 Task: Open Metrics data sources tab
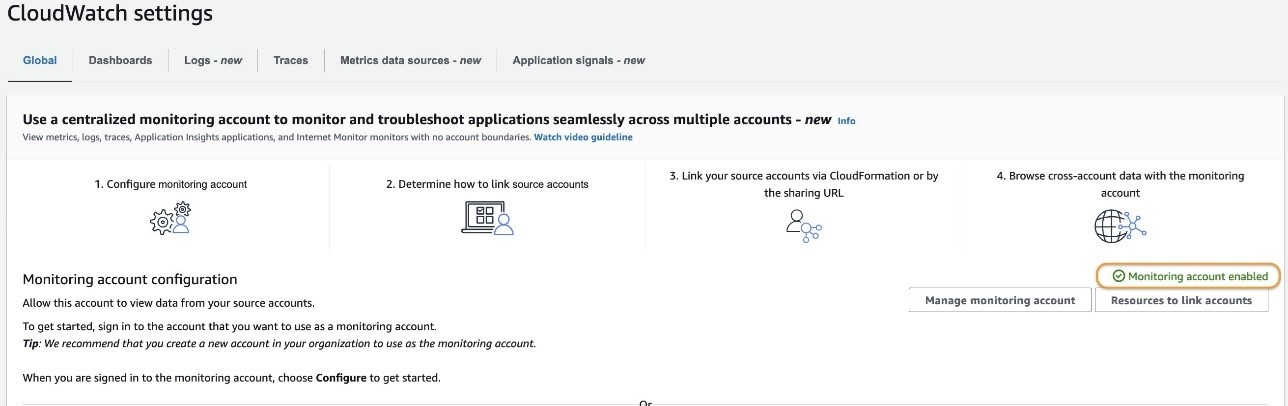(410, 60)
